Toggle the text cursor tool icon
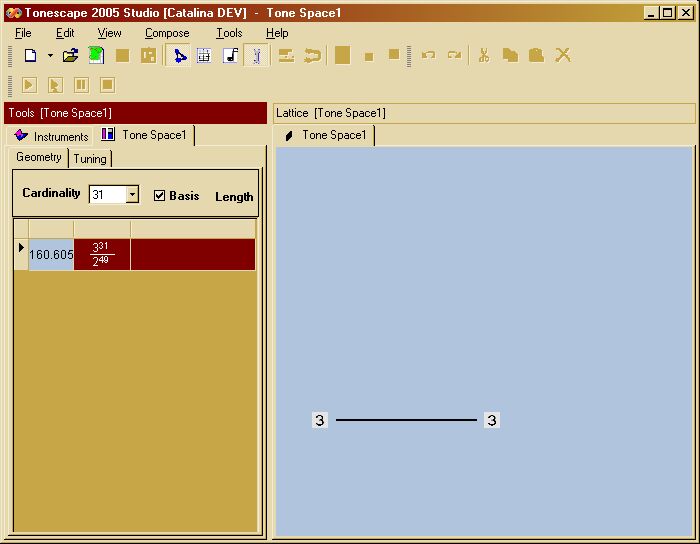Image resolution: width=700 pixels, height=544 pixels. coord(257,56)
